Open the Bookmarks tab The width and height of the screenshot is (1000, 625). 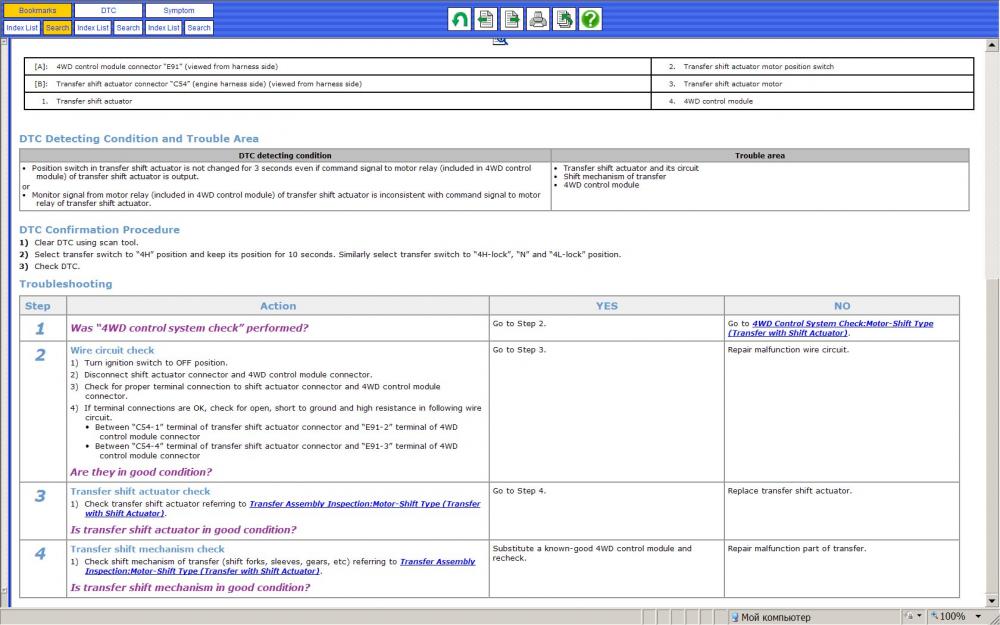pos(37,10)
